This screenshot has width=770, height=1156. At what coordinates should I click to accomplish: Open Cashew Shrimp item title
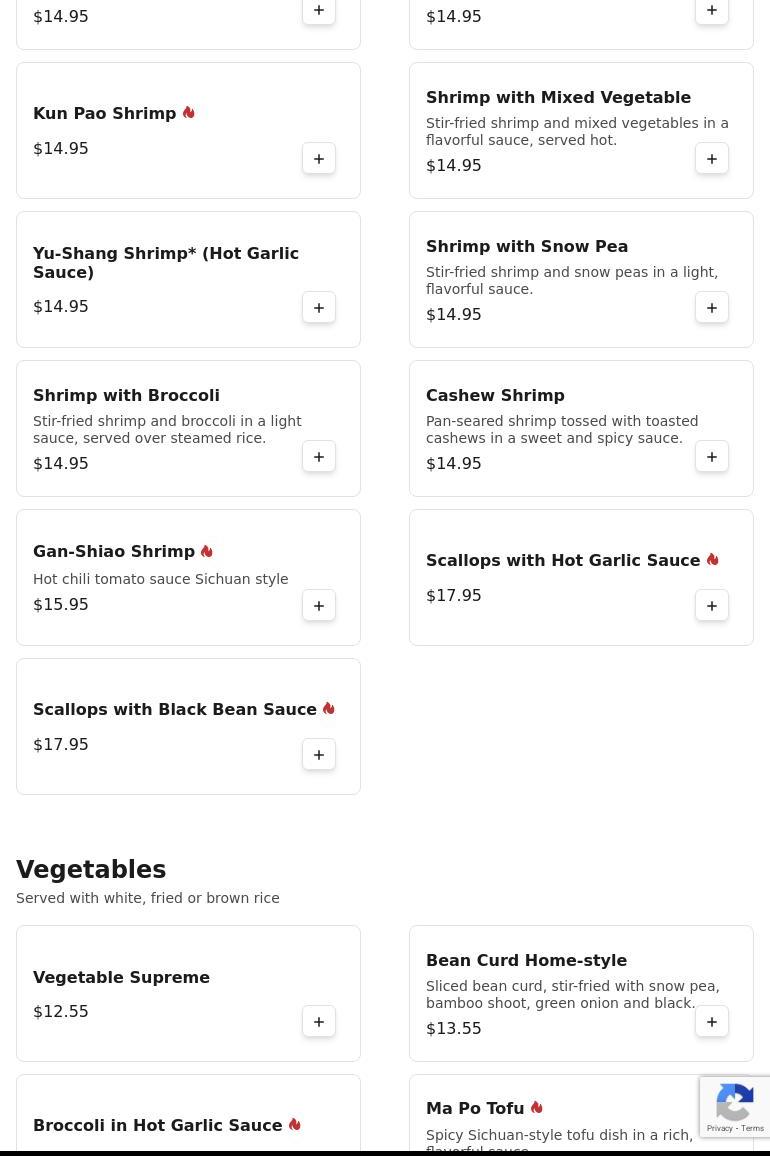click(495, 395)
